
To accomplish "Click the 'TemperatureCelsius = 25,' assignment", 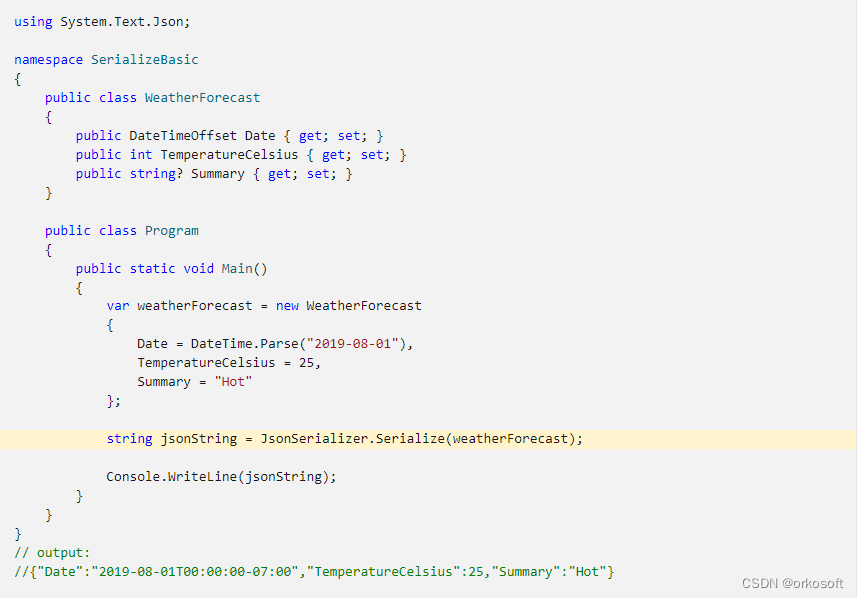I will [229, 363].
